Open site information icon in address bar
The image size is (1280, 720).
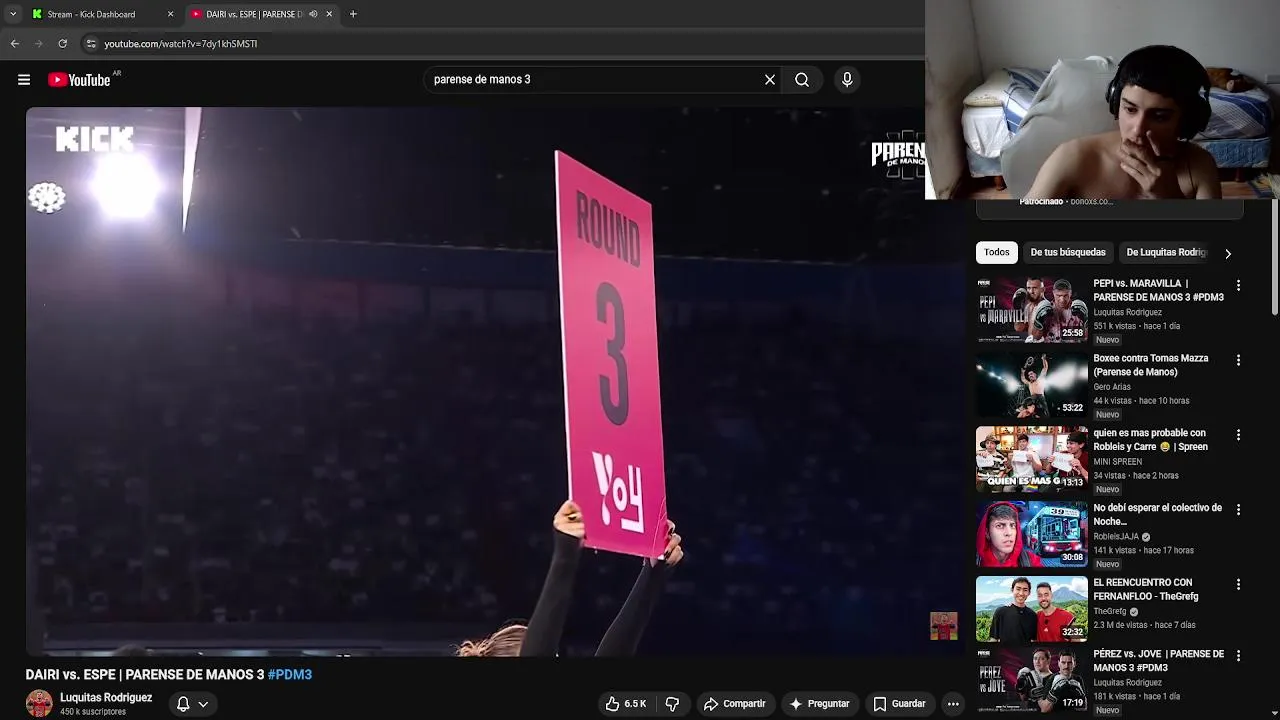point(91,44)
